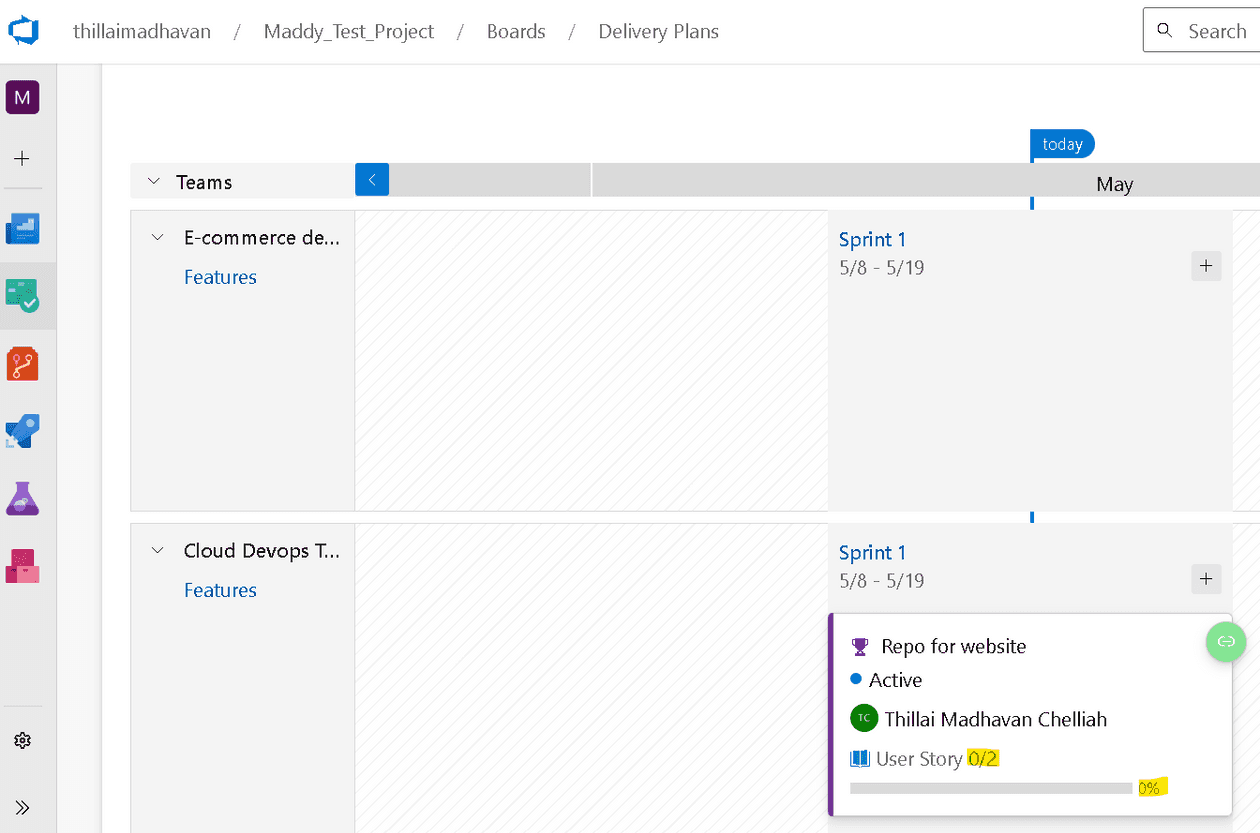Open the Overview hub icon
This screenshot has width=1260, height=833.
[x=22, y=229]
